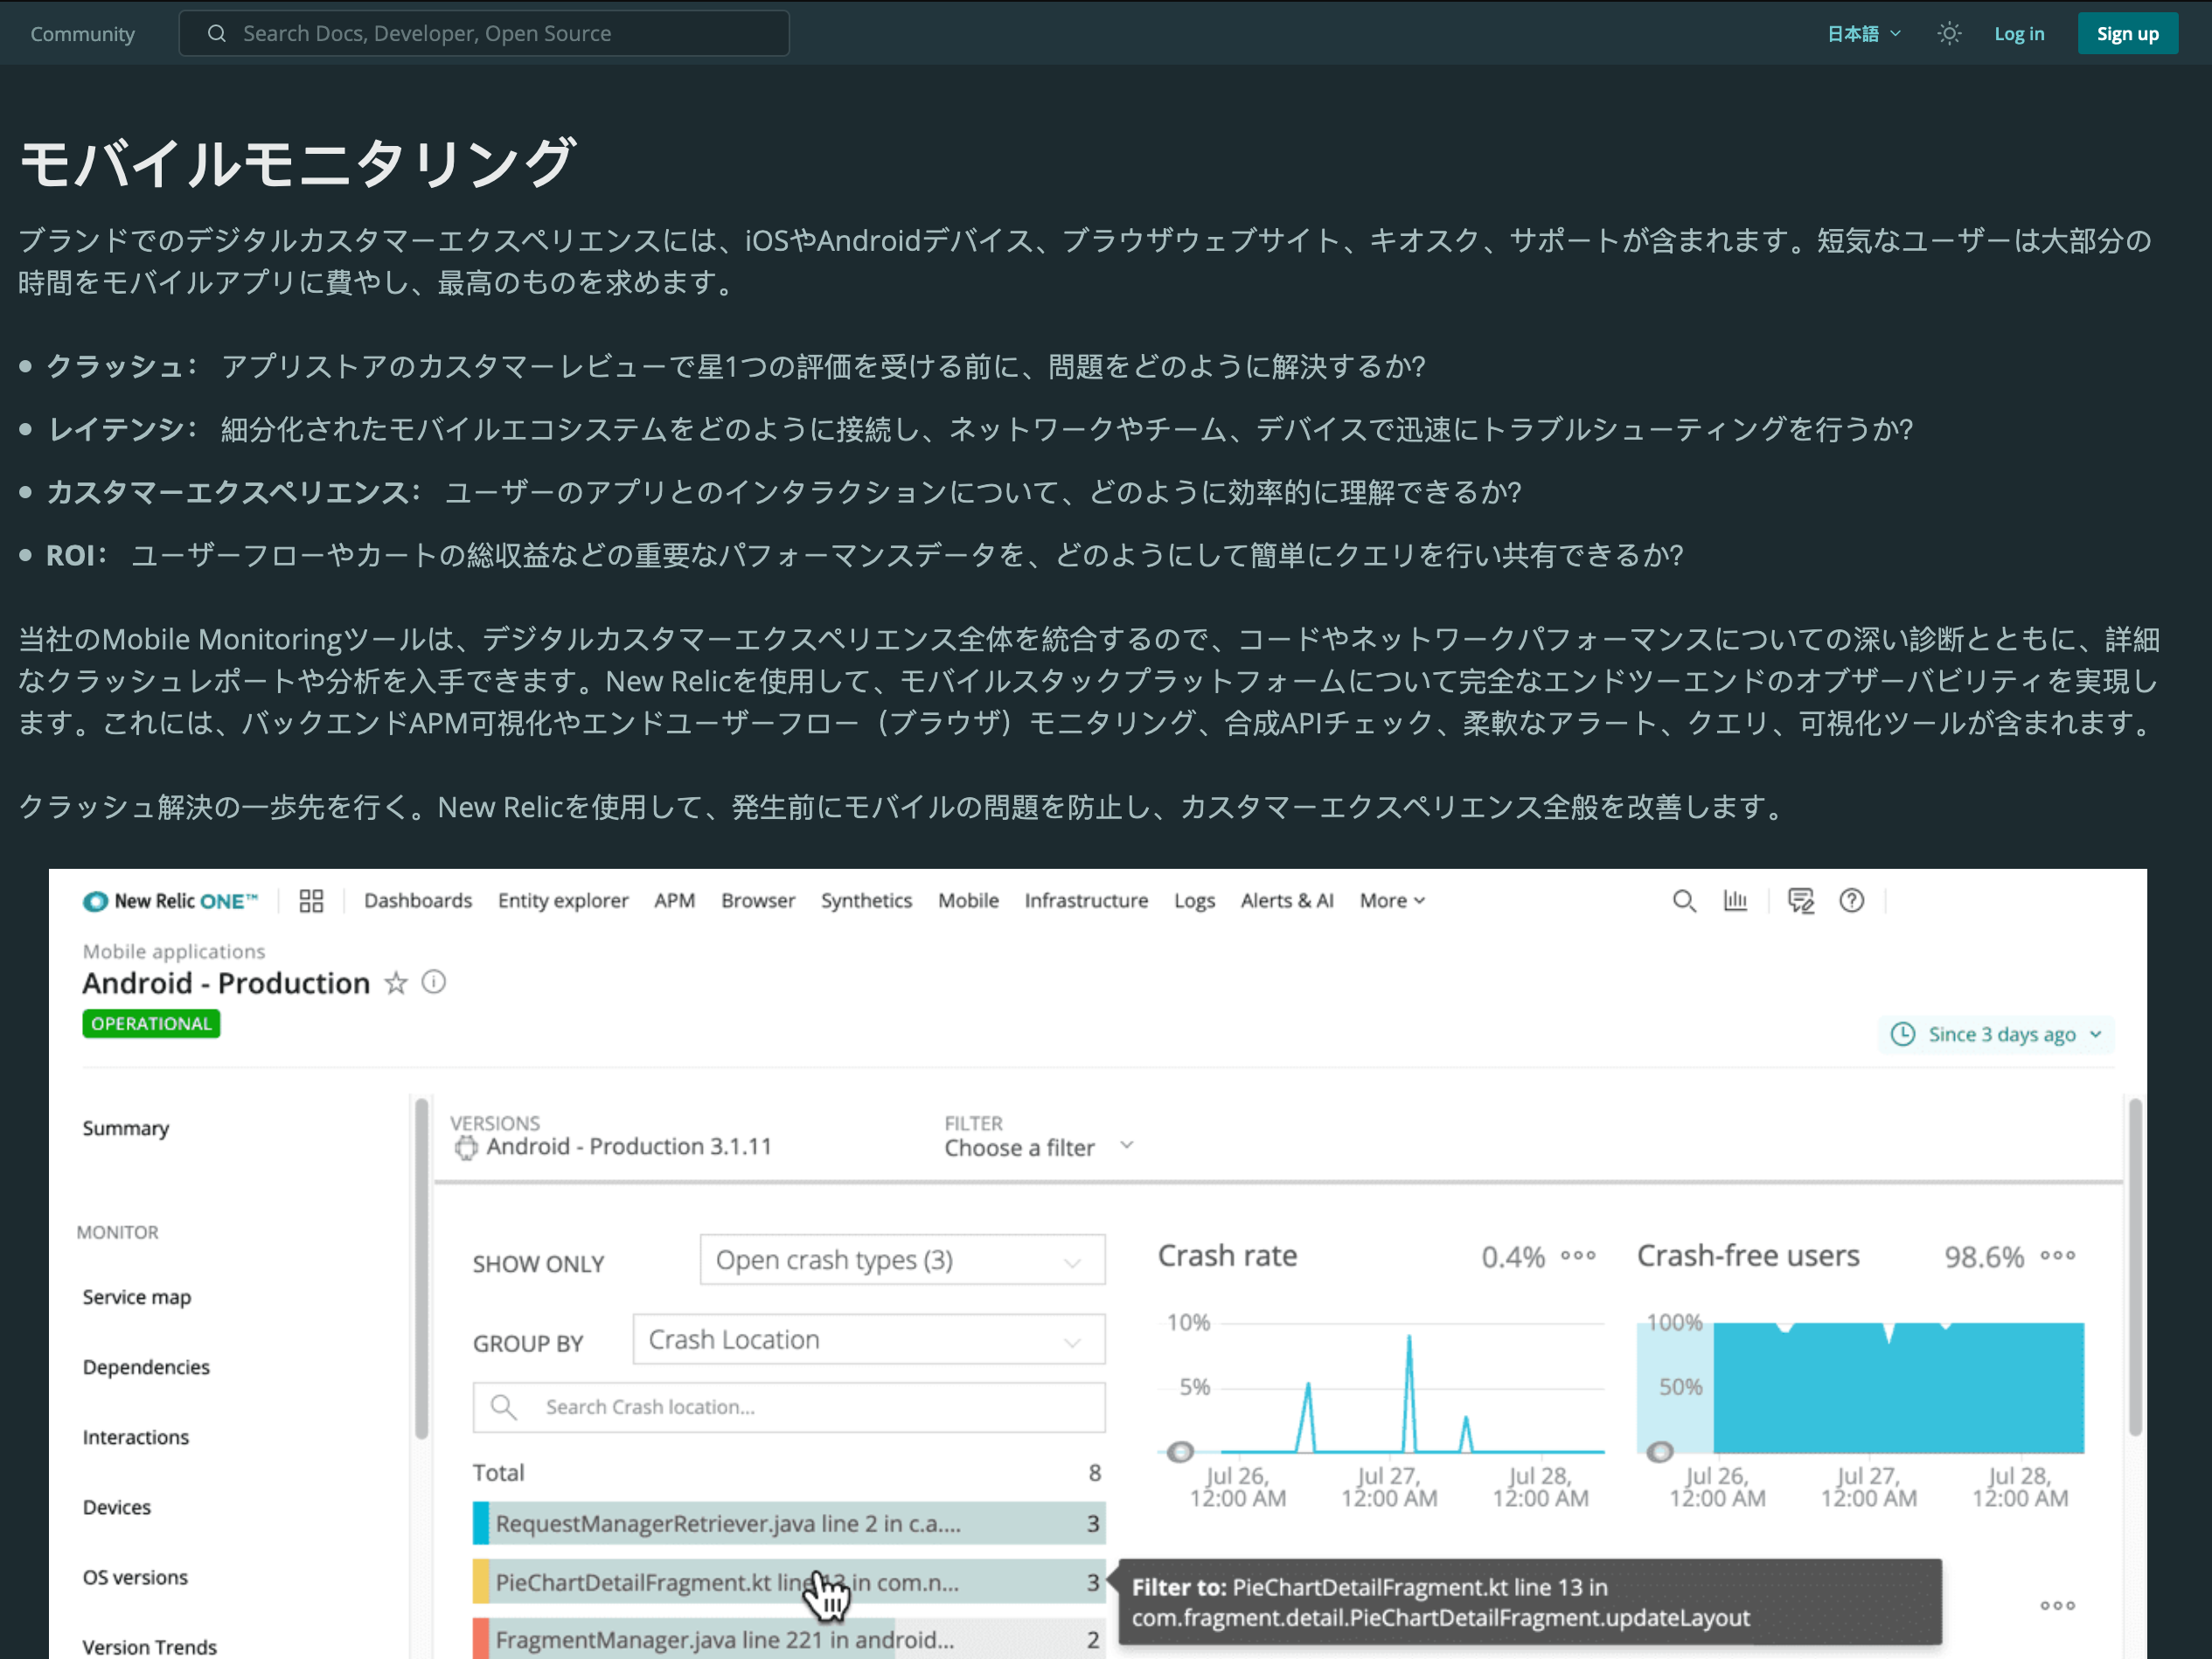Click the yellow swatch on PieChartDetailFragment row

[x=481, y=1582]
